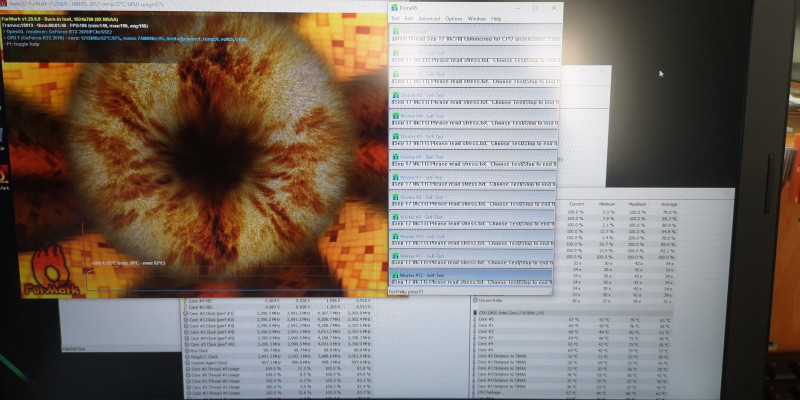Image resolution: width=800 pixels, height=400 pixels.
Task: Click the Core #5 VID voltage icon
Action: pyautogui.click(x=185, y=307)
